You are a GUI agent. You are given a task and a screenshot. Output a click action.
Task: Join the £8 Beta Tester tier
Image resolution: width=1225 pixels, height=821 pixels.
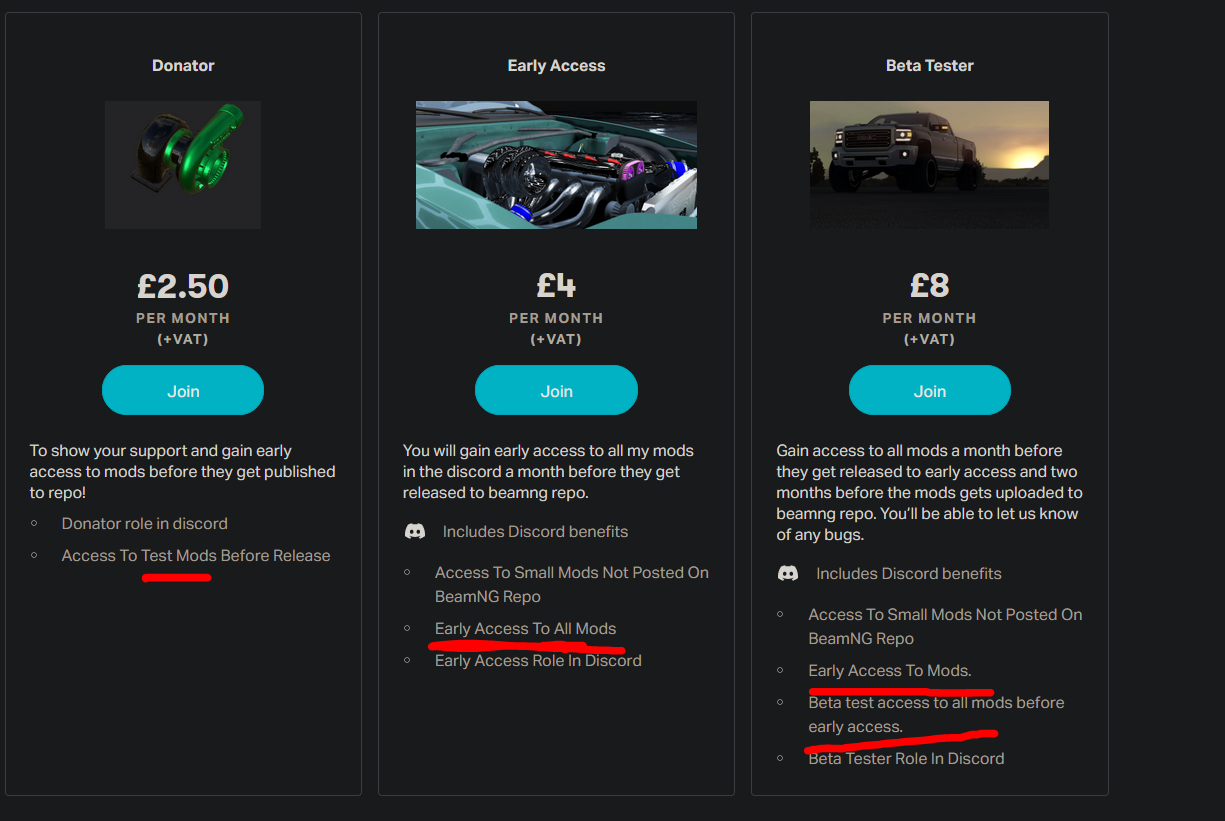click(x=929, y=391)
